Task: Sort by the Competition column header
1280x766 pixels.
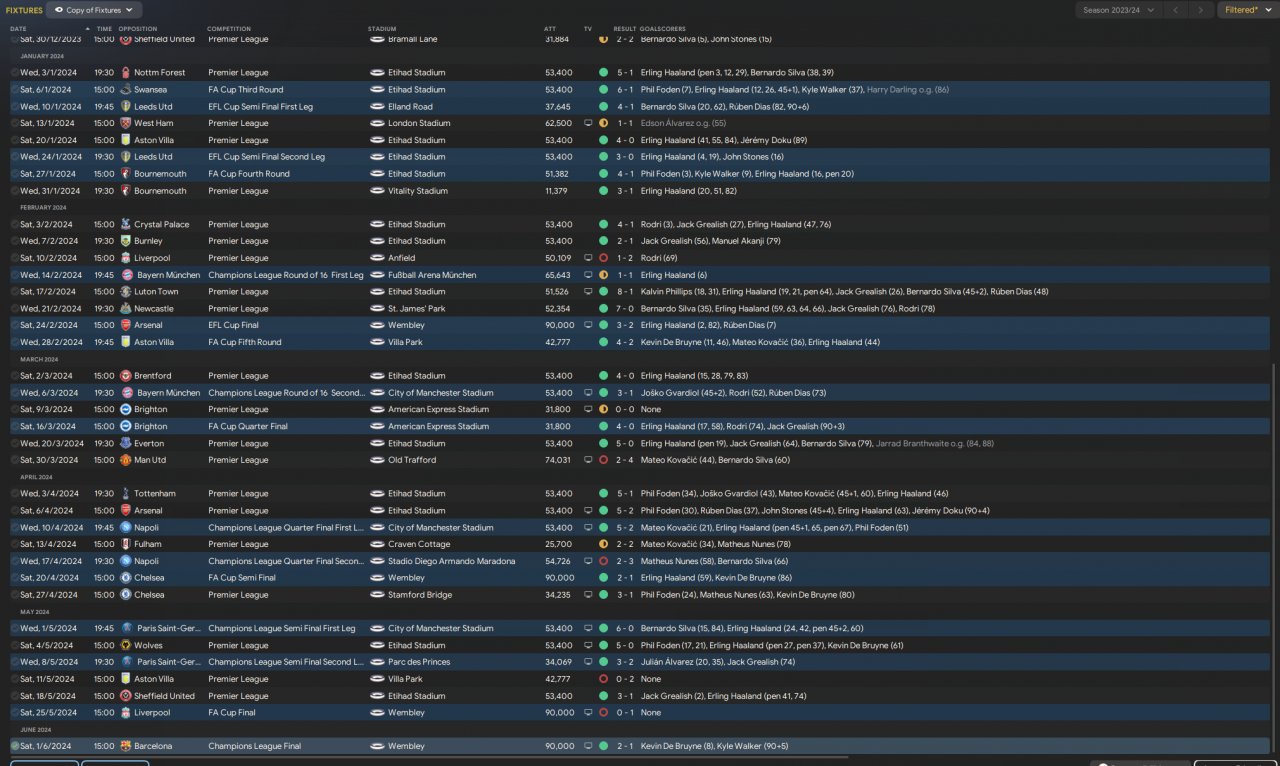Action: (229, 29)
